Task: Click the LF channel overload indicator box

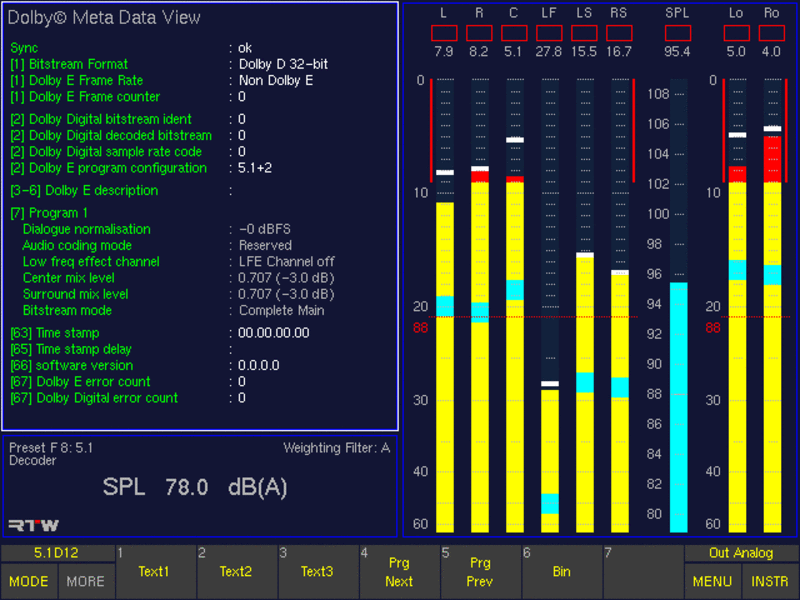Action: click(549, 33)
